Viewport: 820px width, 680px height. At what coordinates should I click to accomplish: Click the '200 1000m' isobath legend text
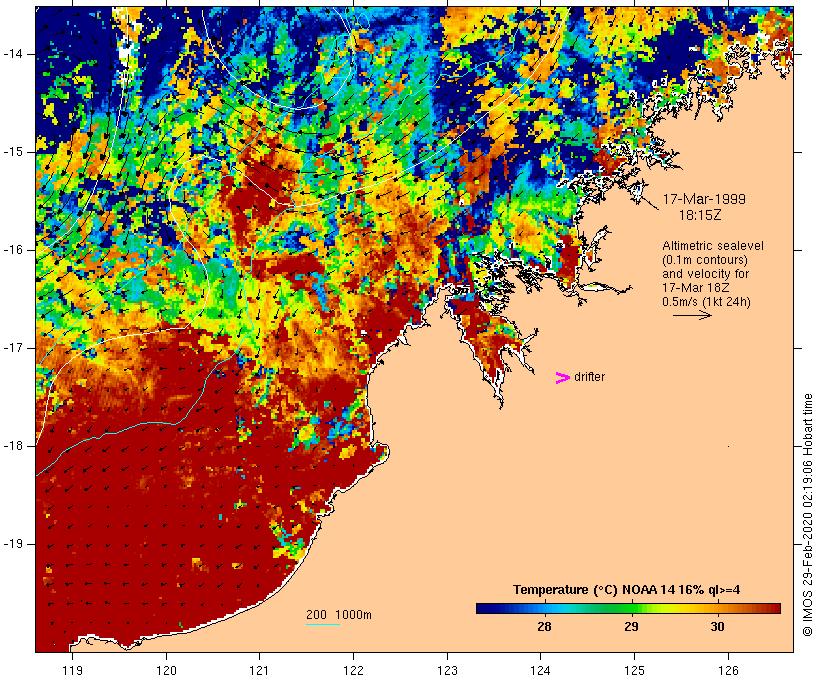[x=339, y=615]
